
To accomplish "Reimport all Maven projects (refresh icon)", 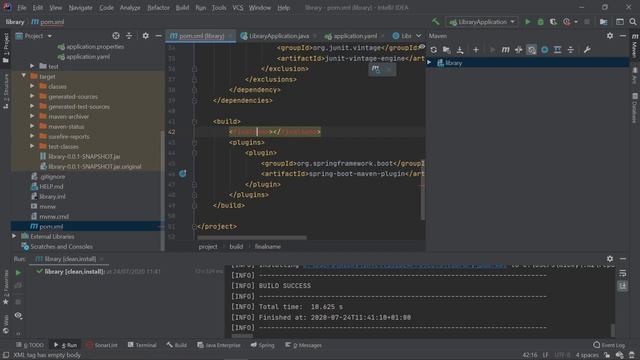I will pos(433,50).
